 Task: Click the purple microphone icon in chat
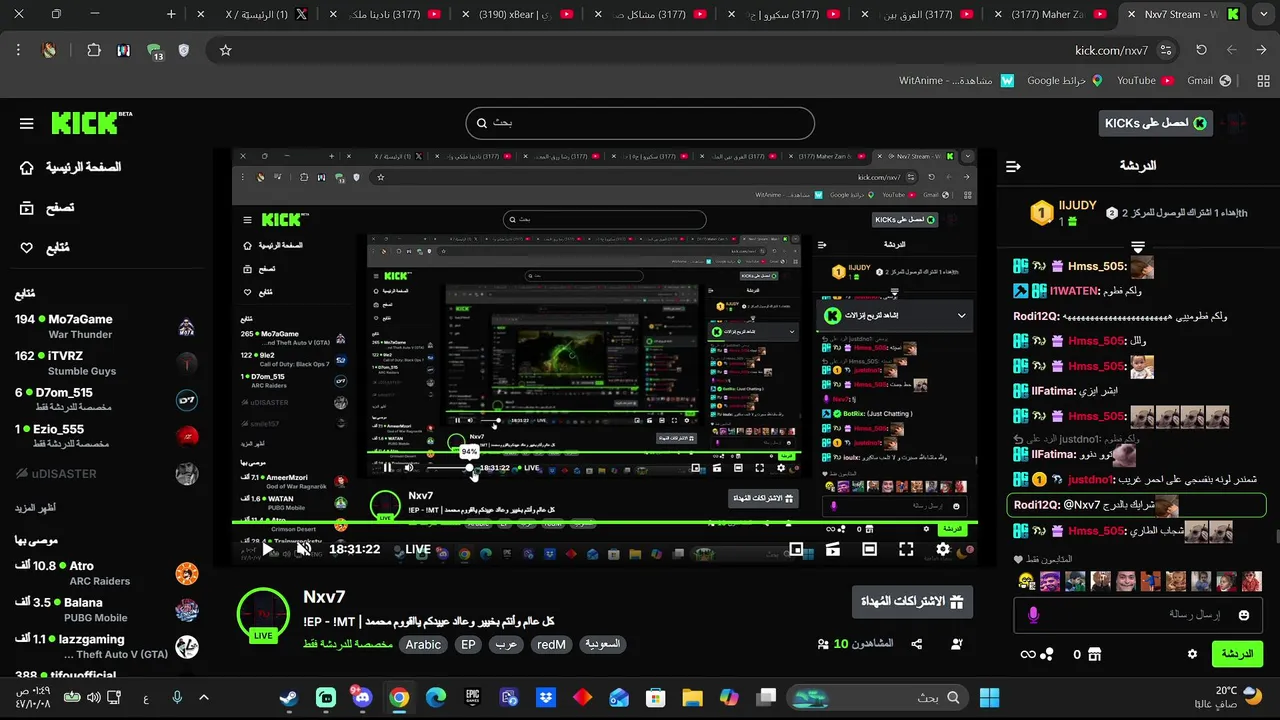(x=1034, y=615)
